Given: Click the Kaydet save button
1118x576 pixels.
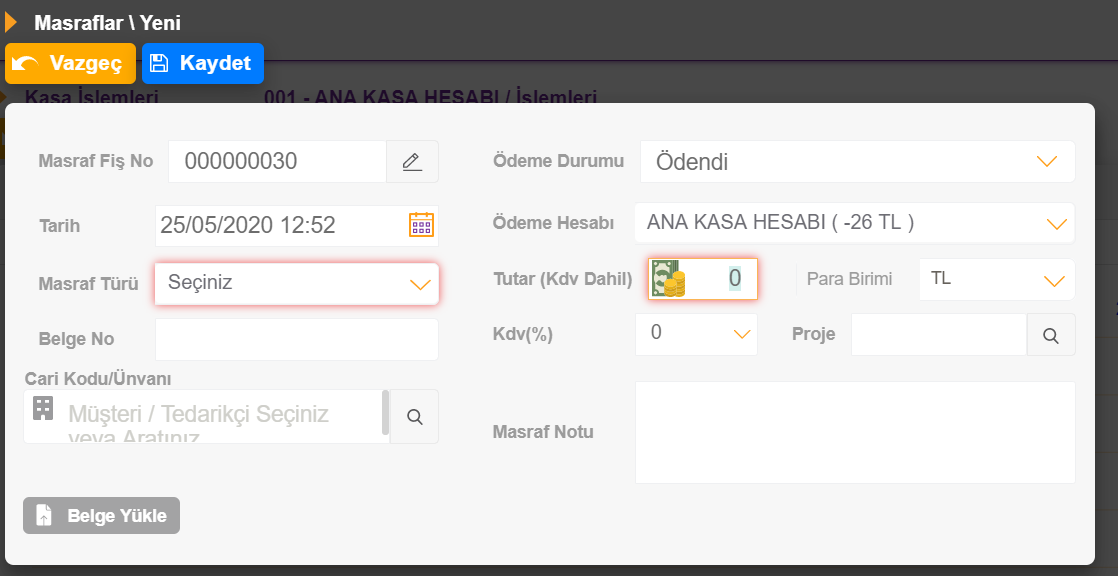Looking at the screenshot, I should pyautogui.click(x=202, y=63).
